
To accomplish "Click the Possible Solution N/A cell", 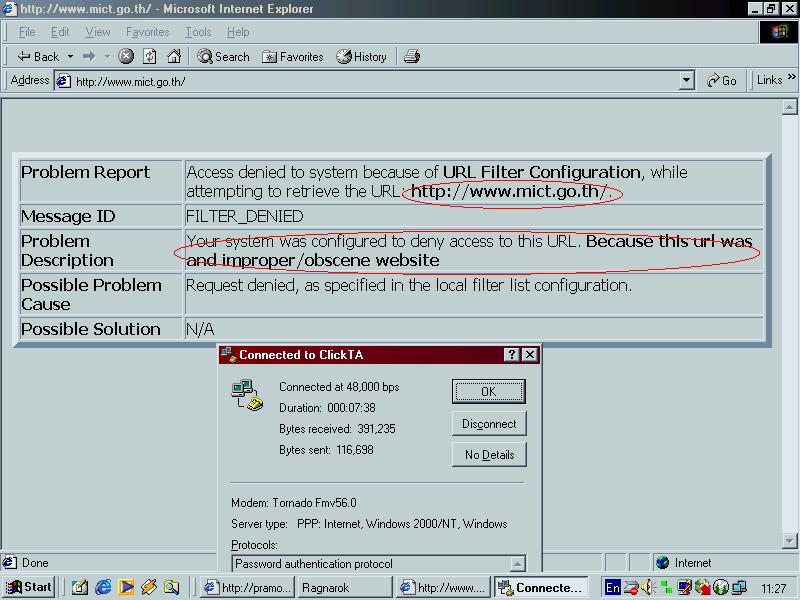I will (473, 329).
